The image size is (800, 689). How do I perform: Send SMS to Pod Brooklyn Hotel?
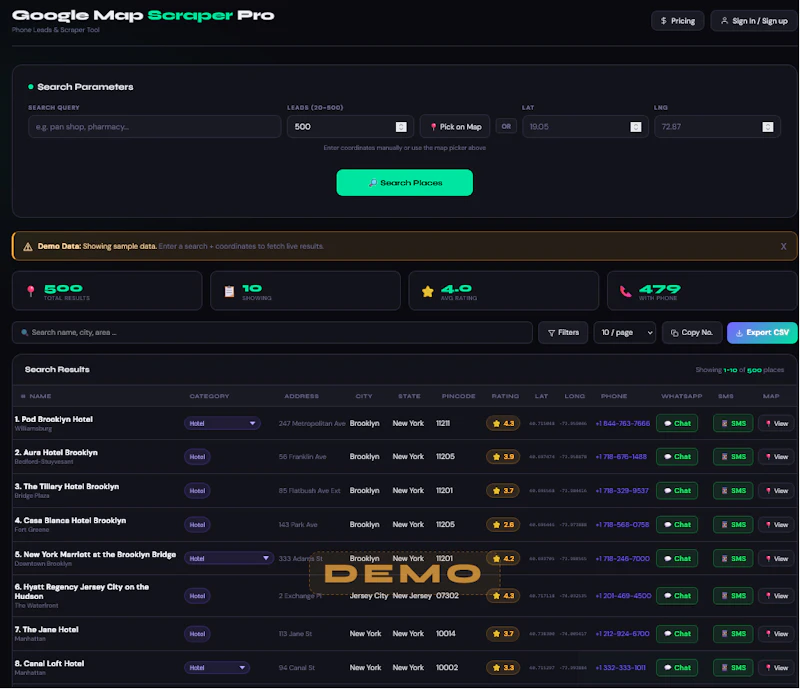(x=733, y=424)
